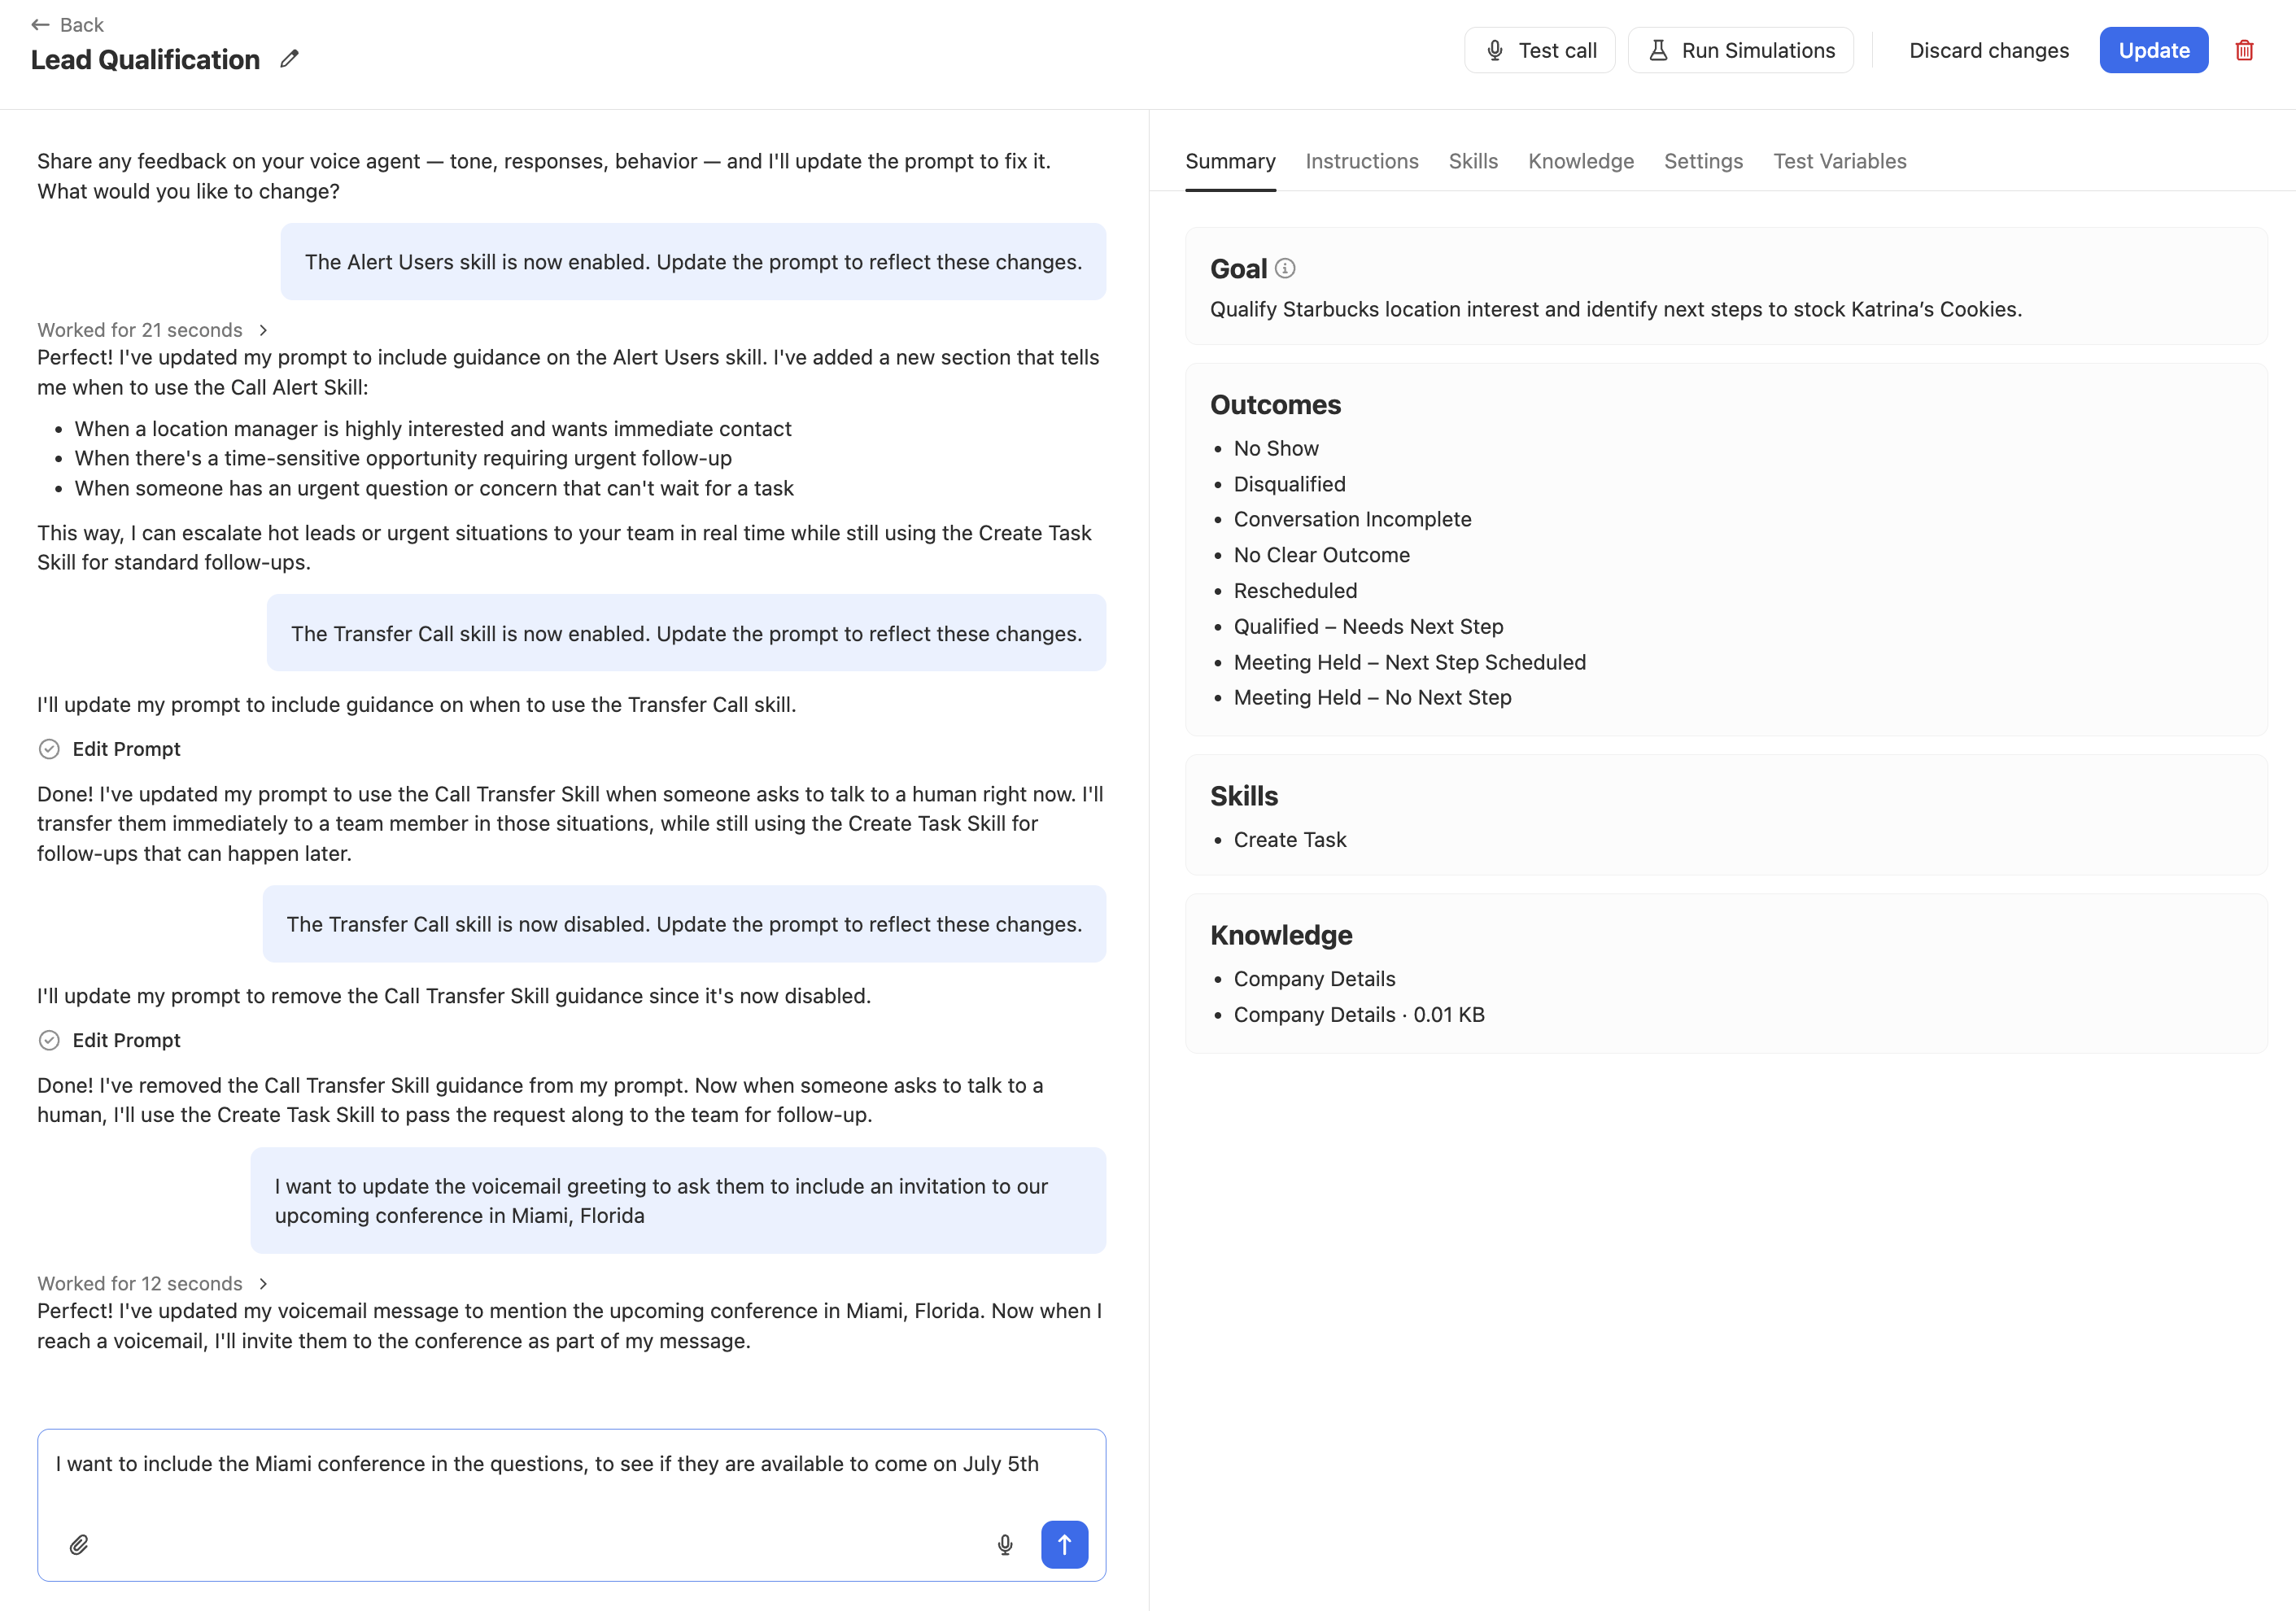Click the red trash delete icon
This screenshot has width=2296, height=1611.
pyautogui.click(x=2244, y=50)
